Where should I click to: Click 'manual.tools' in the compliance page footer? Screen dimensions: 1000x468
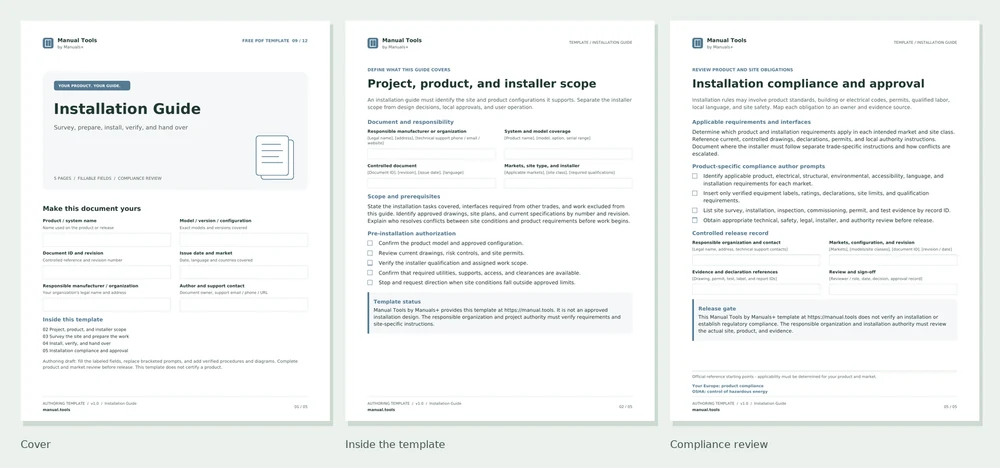[x=706, y=409]
